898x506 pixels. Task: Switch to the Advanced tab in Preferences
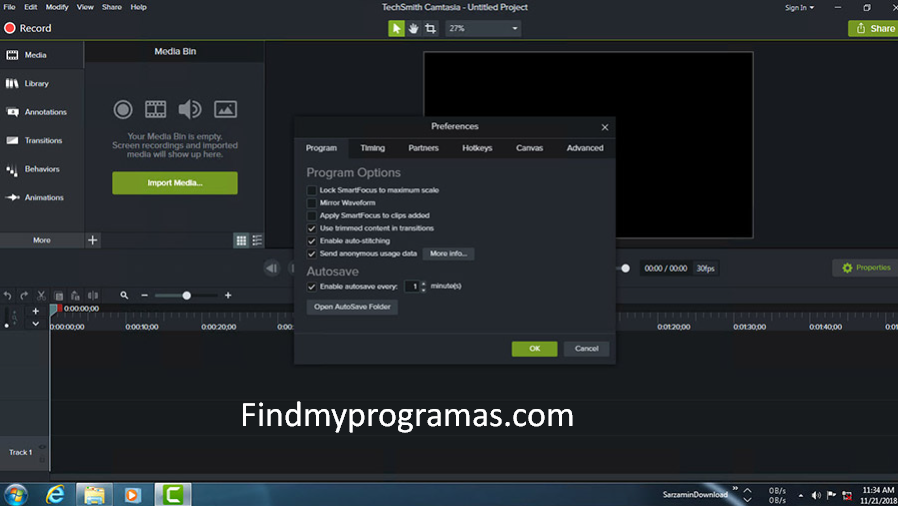585,148
